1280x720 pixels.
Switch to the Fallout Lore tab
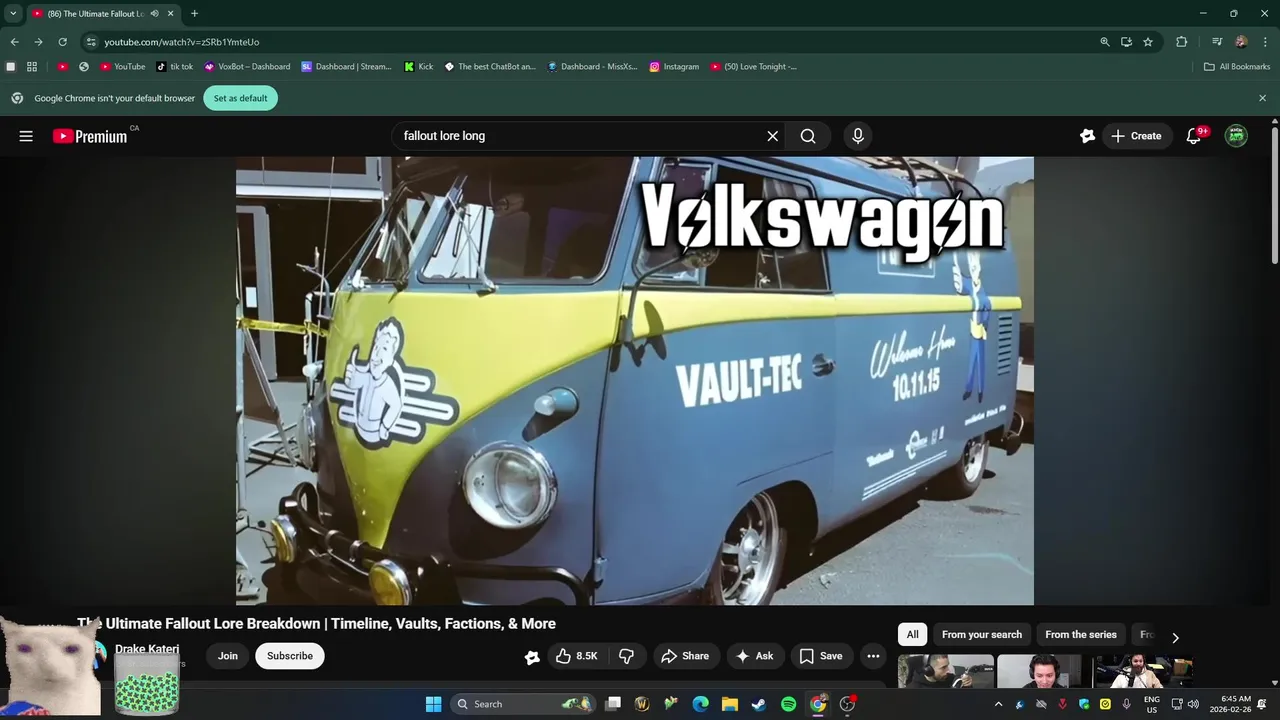pyautogui.click(x=95, y=14)
